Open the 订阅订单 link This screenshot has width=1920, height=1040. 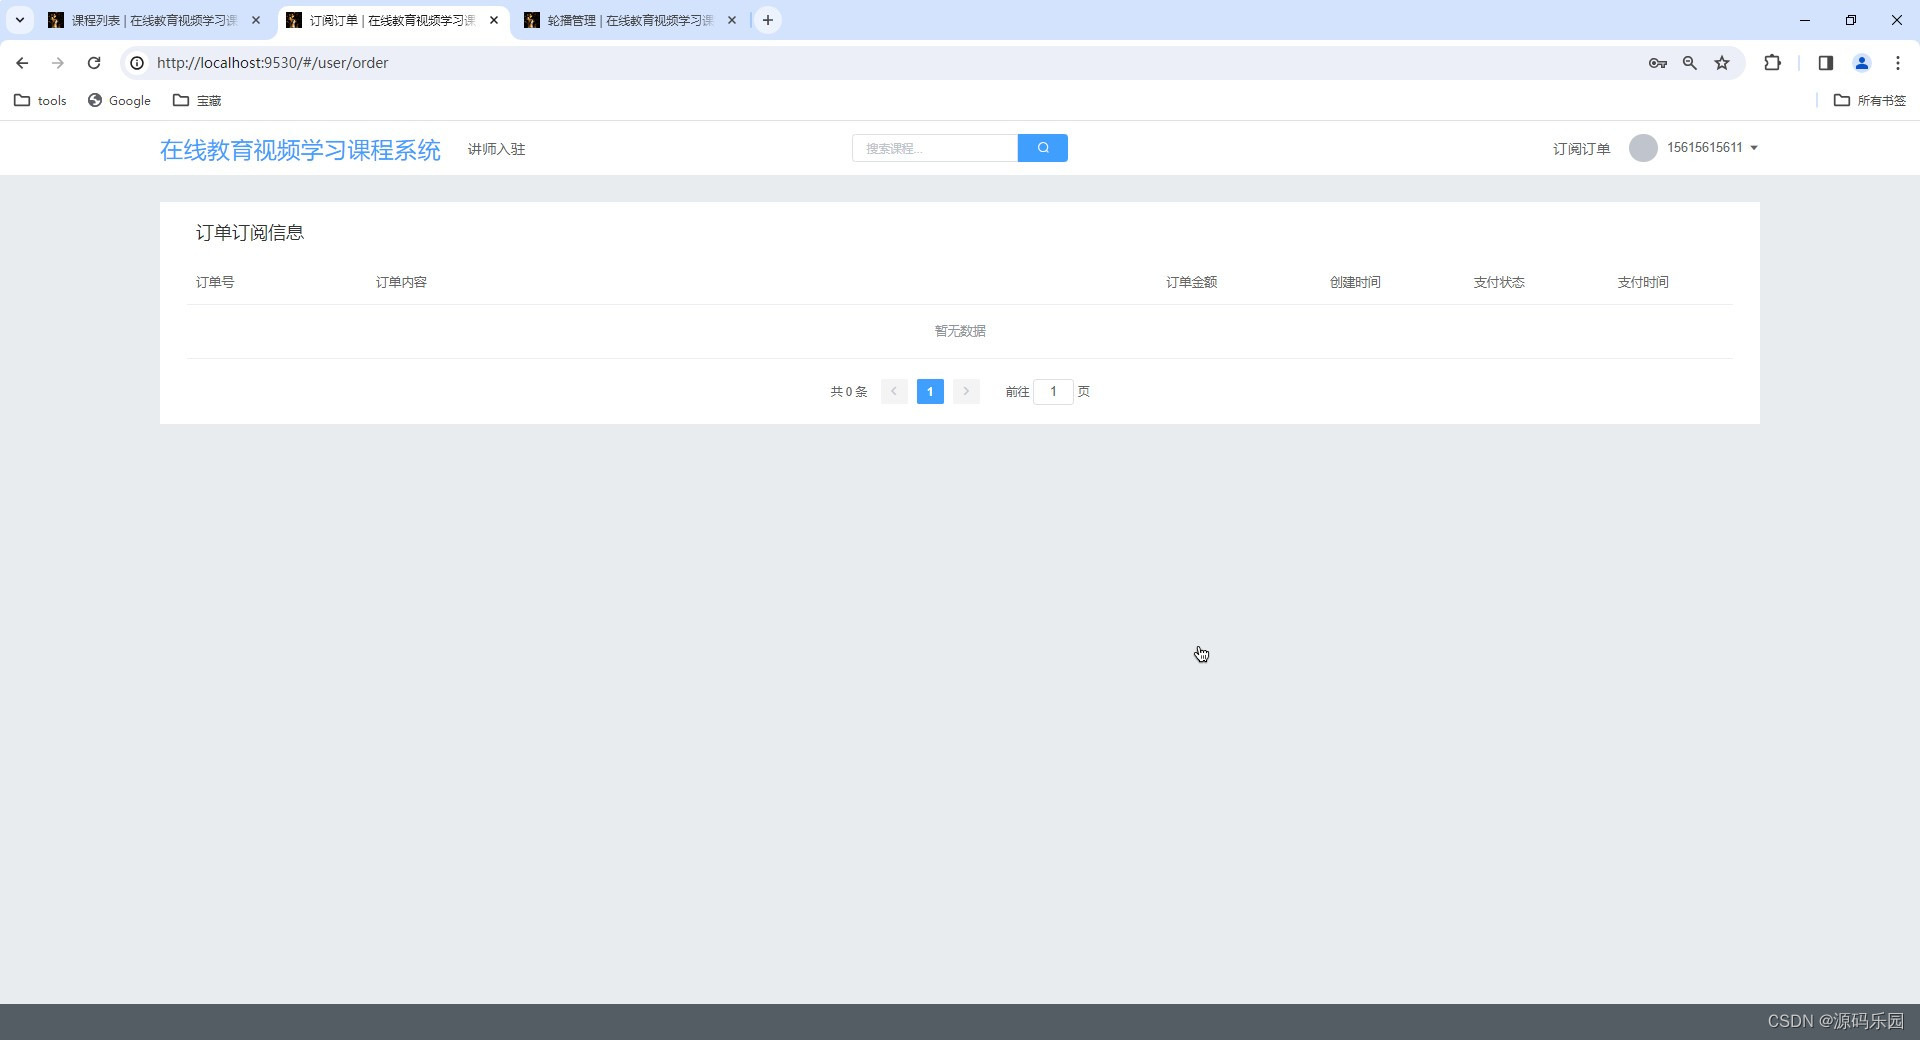click(1580, 147)
